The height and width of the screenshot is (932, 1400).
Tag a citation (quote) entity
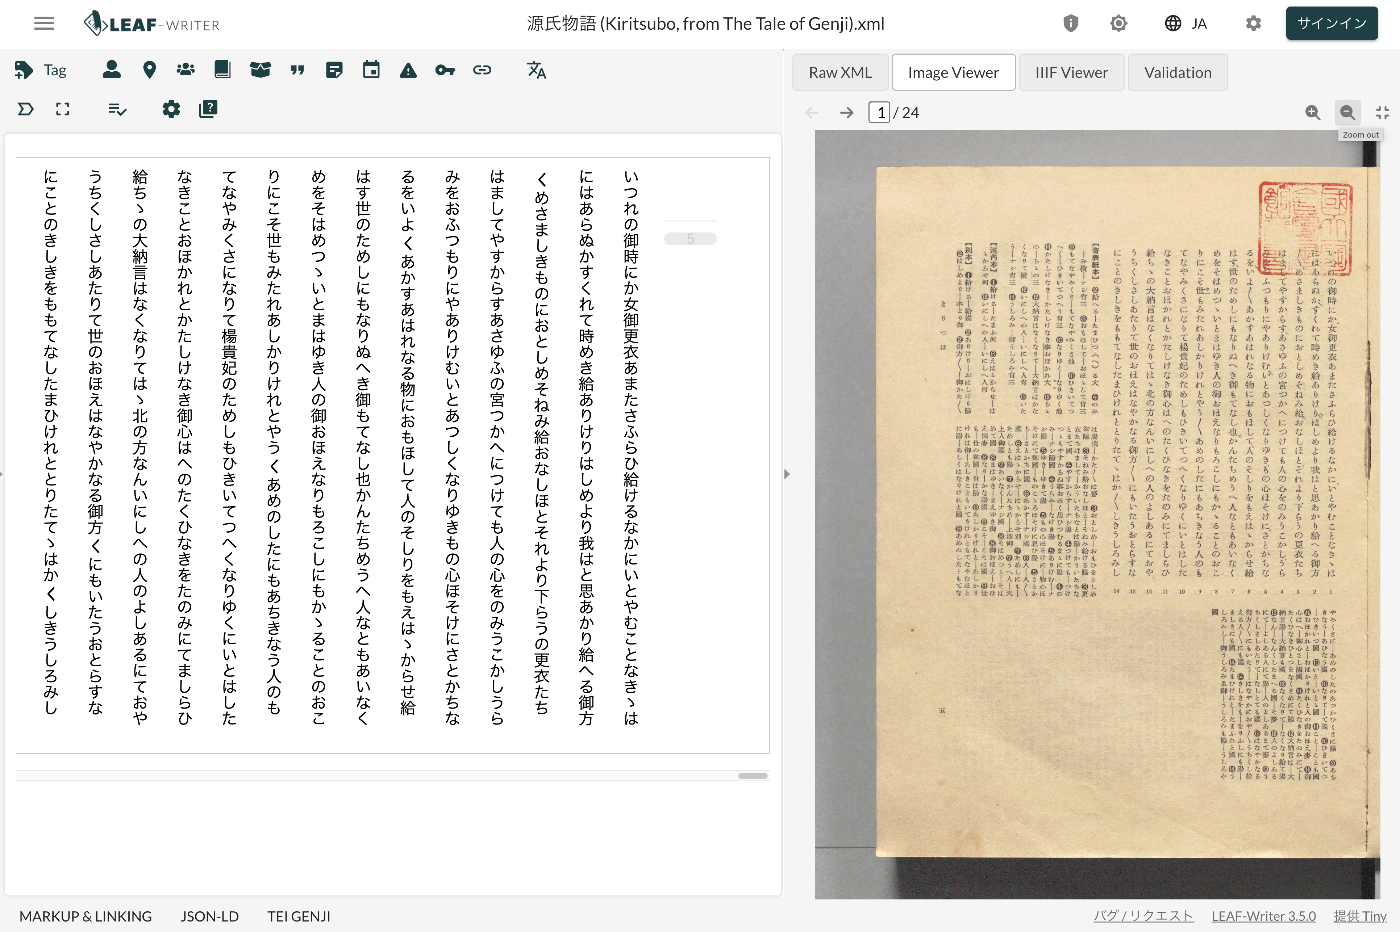[x=297, y=69]
